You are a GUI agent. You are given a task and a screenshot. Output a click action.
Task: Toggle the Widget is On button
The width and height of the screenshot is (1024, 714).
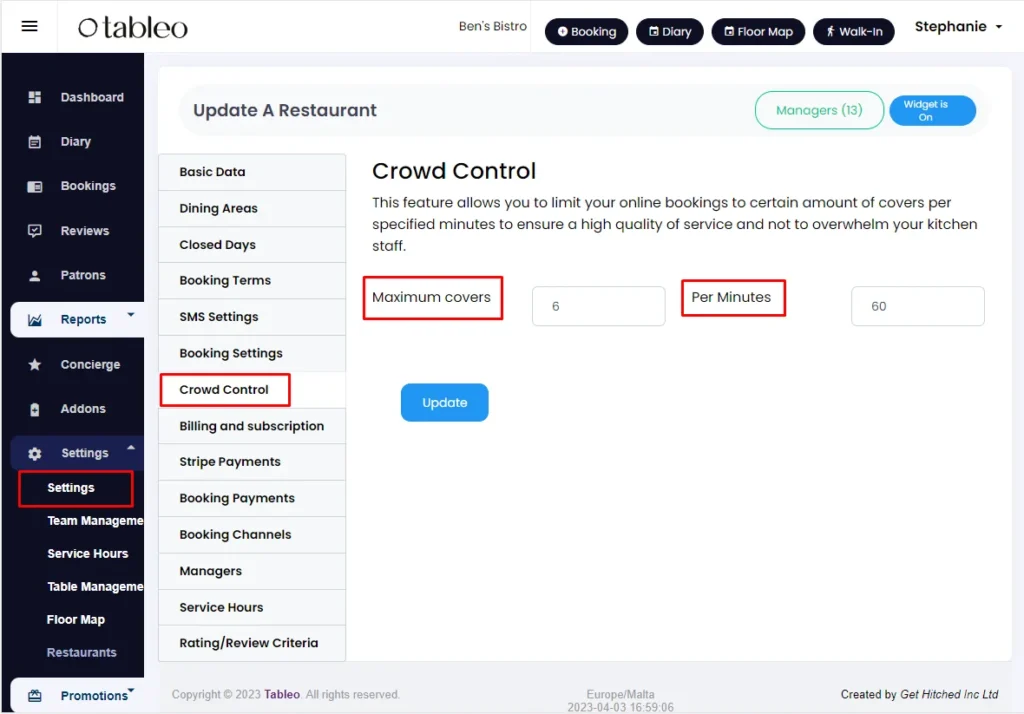[932, 110]
